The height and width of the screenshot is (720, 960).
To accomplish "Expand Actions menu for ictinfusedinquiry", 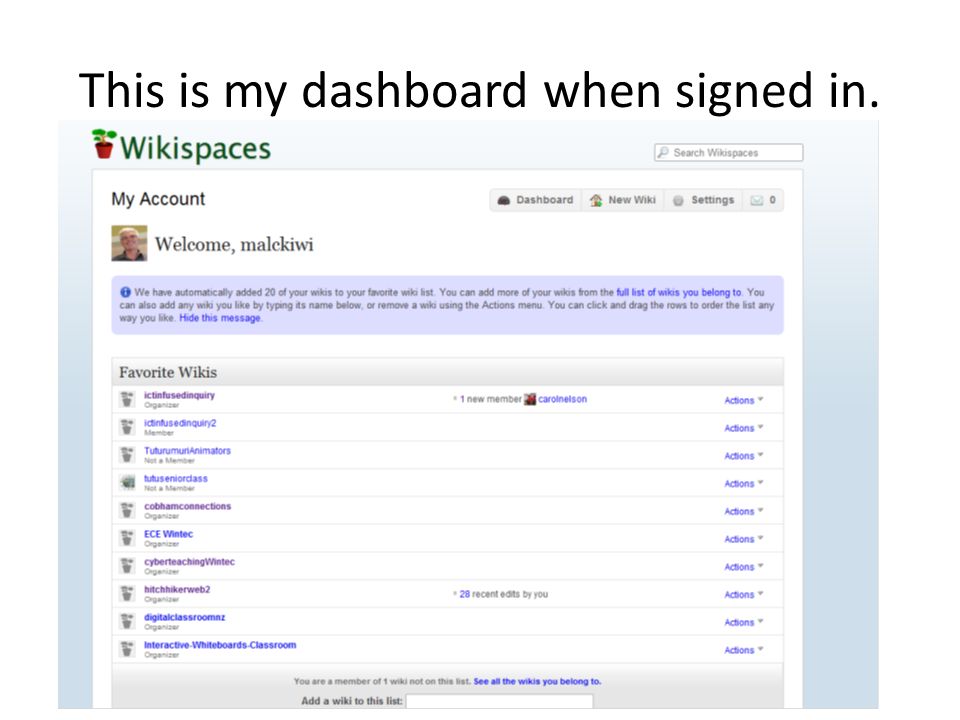I will [x=743, y=400].
